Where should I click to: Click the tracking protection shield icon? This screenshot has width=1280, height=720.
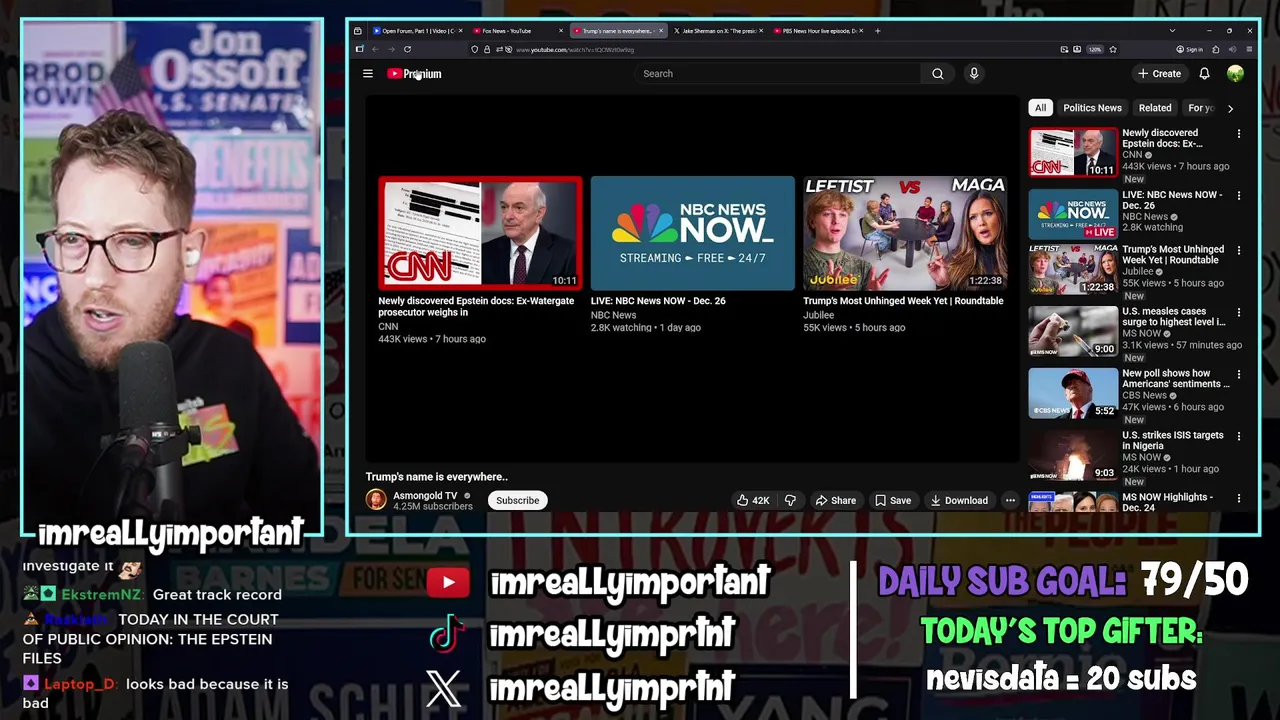pyautogui.click(x=475, y=49)
